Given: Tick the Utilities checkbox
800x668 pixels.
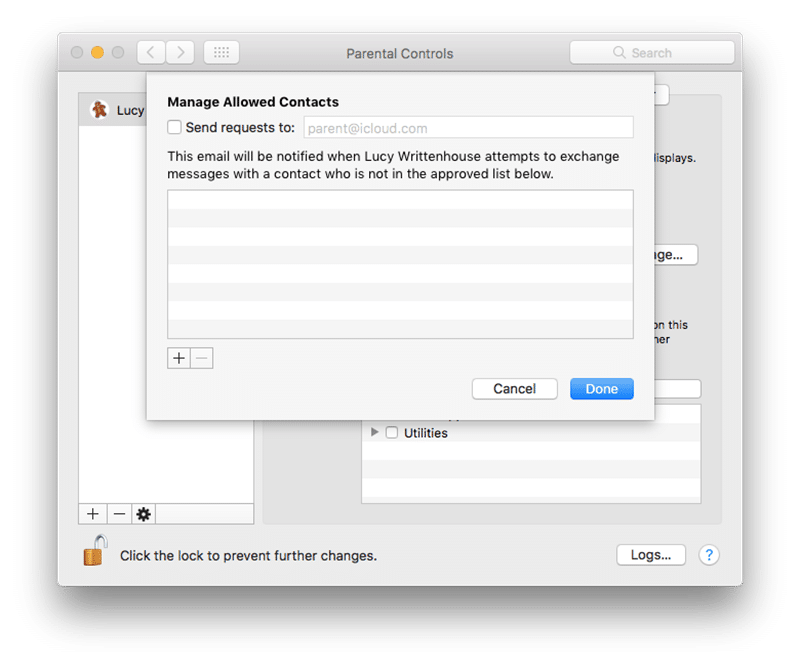Looking at the screenshot, I should point(392,433).
